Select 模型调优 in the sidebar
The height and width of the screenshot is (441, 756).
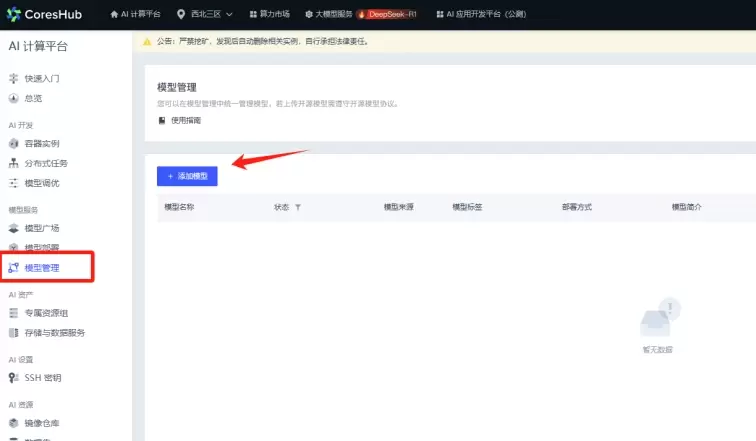pyautogui.click(x=42, y=183)
